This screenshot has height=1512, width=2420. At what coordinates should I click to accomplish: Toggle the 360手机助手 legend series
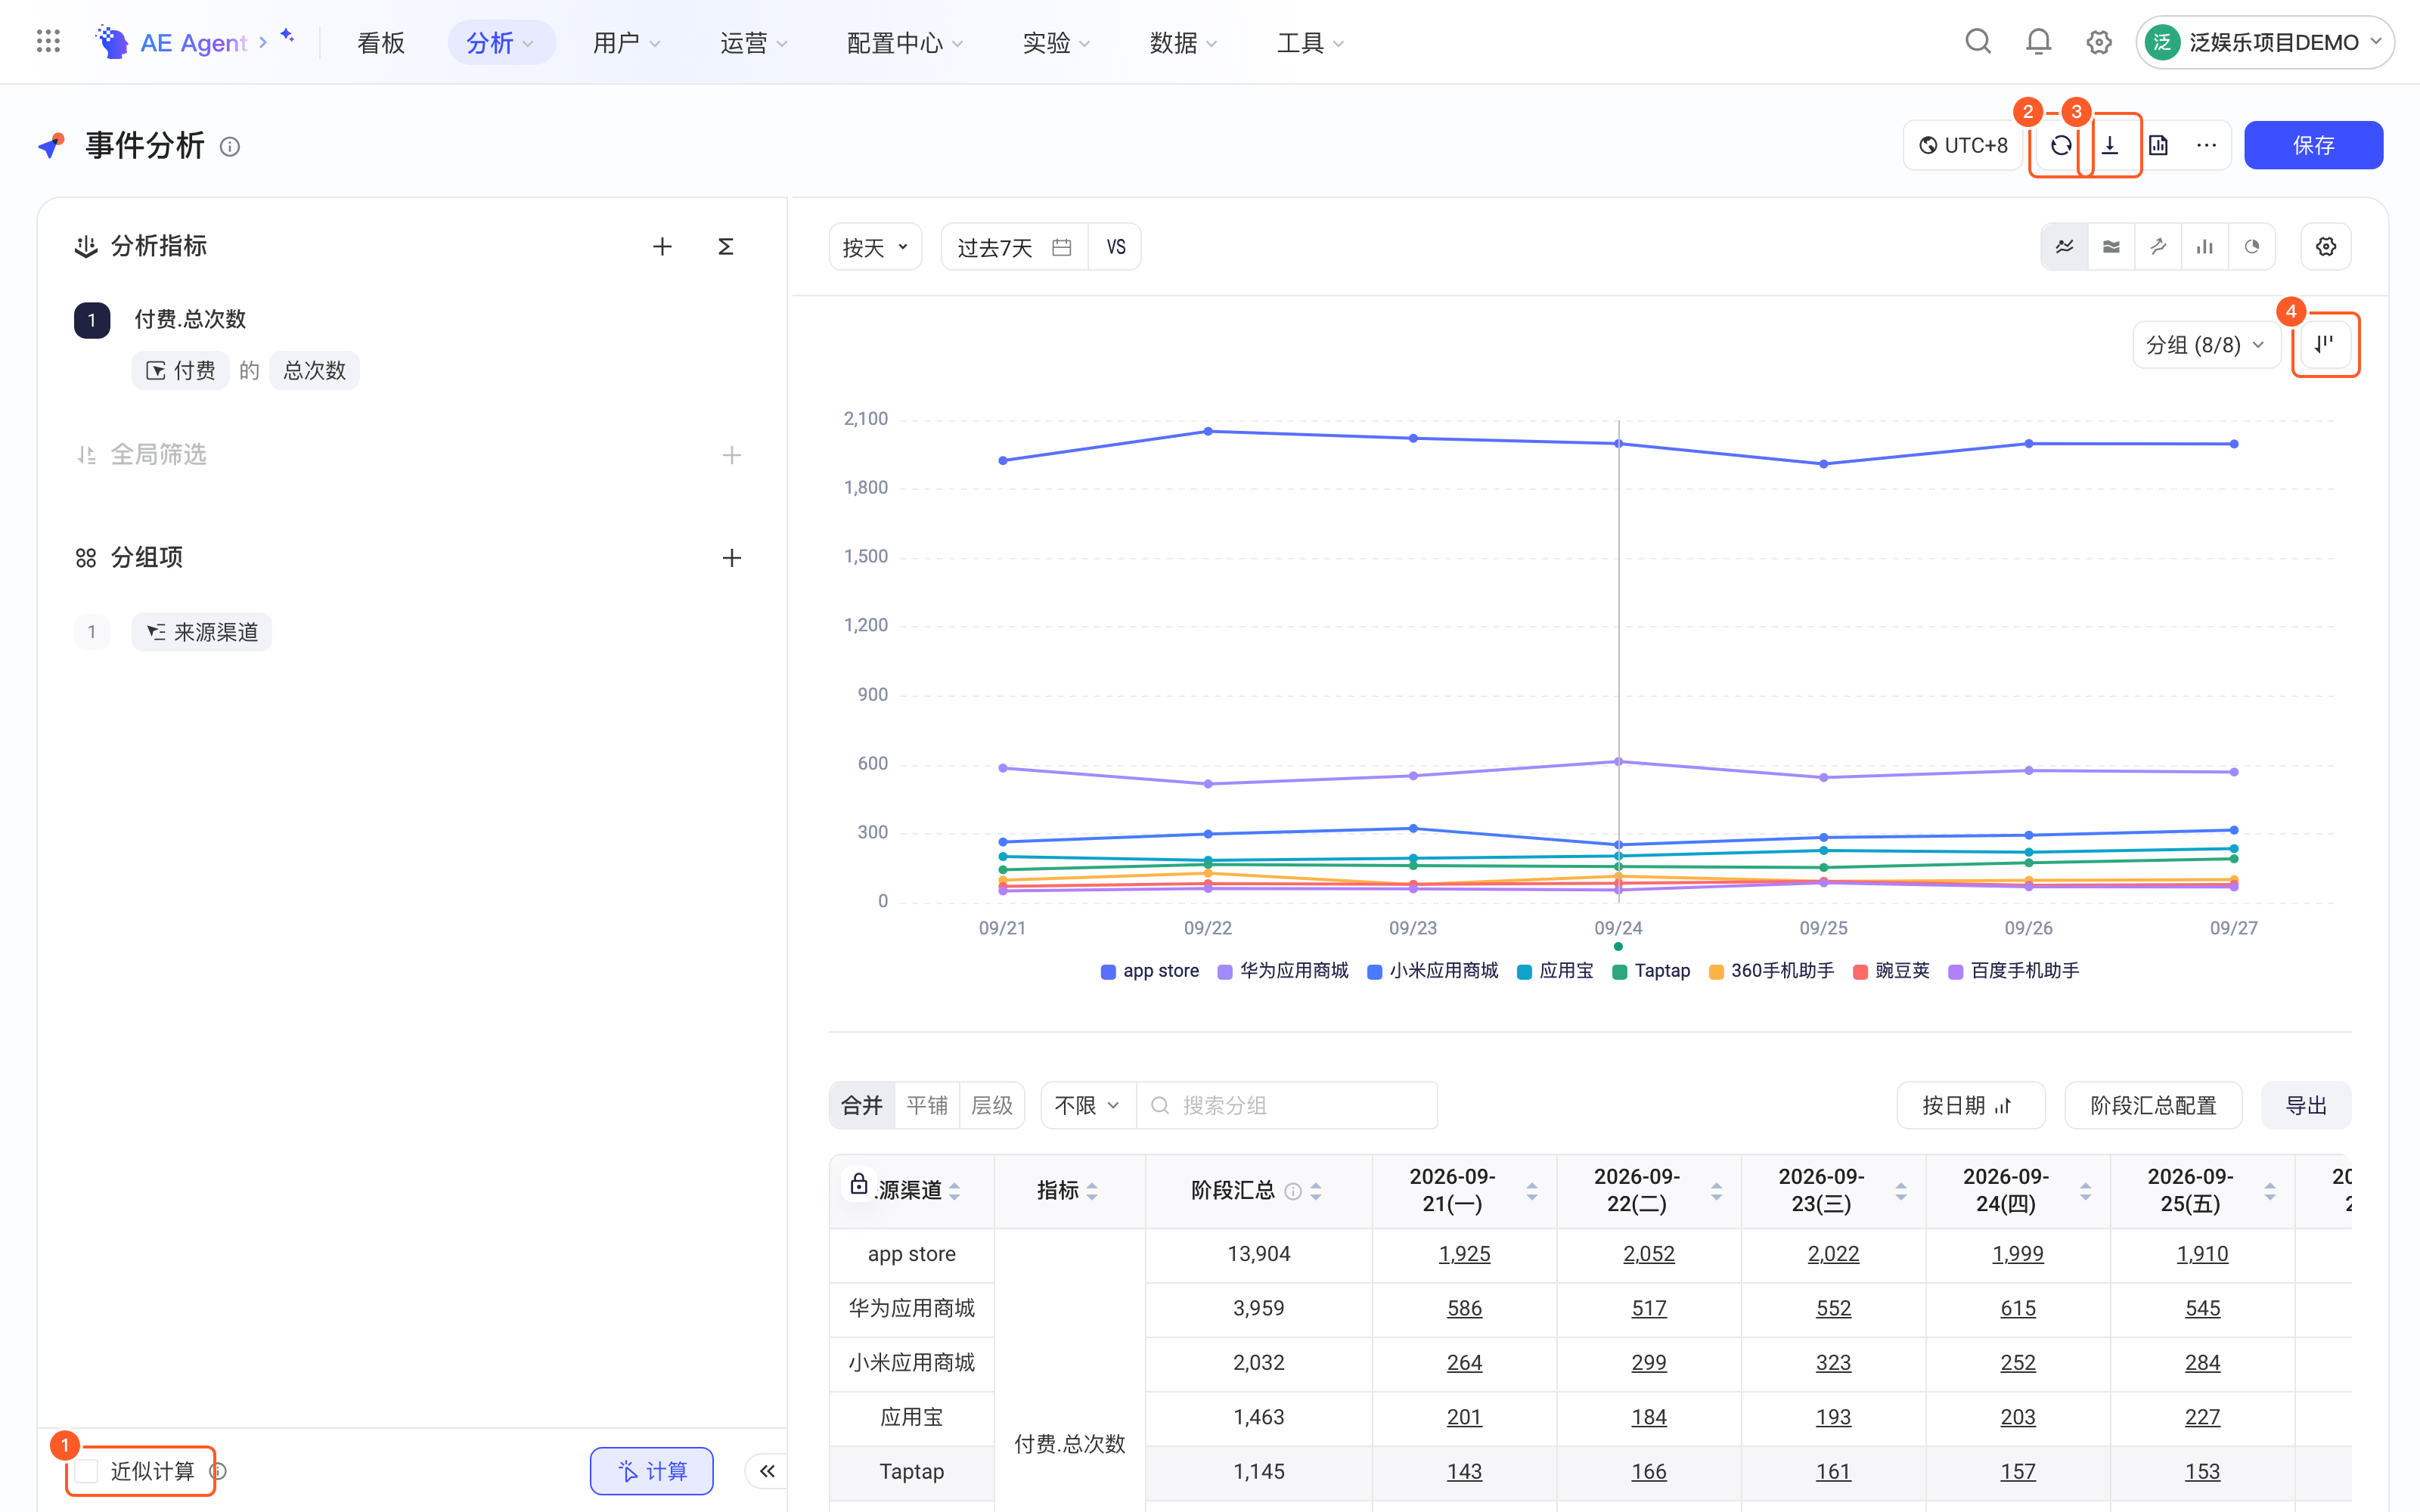coord(1772,971)
